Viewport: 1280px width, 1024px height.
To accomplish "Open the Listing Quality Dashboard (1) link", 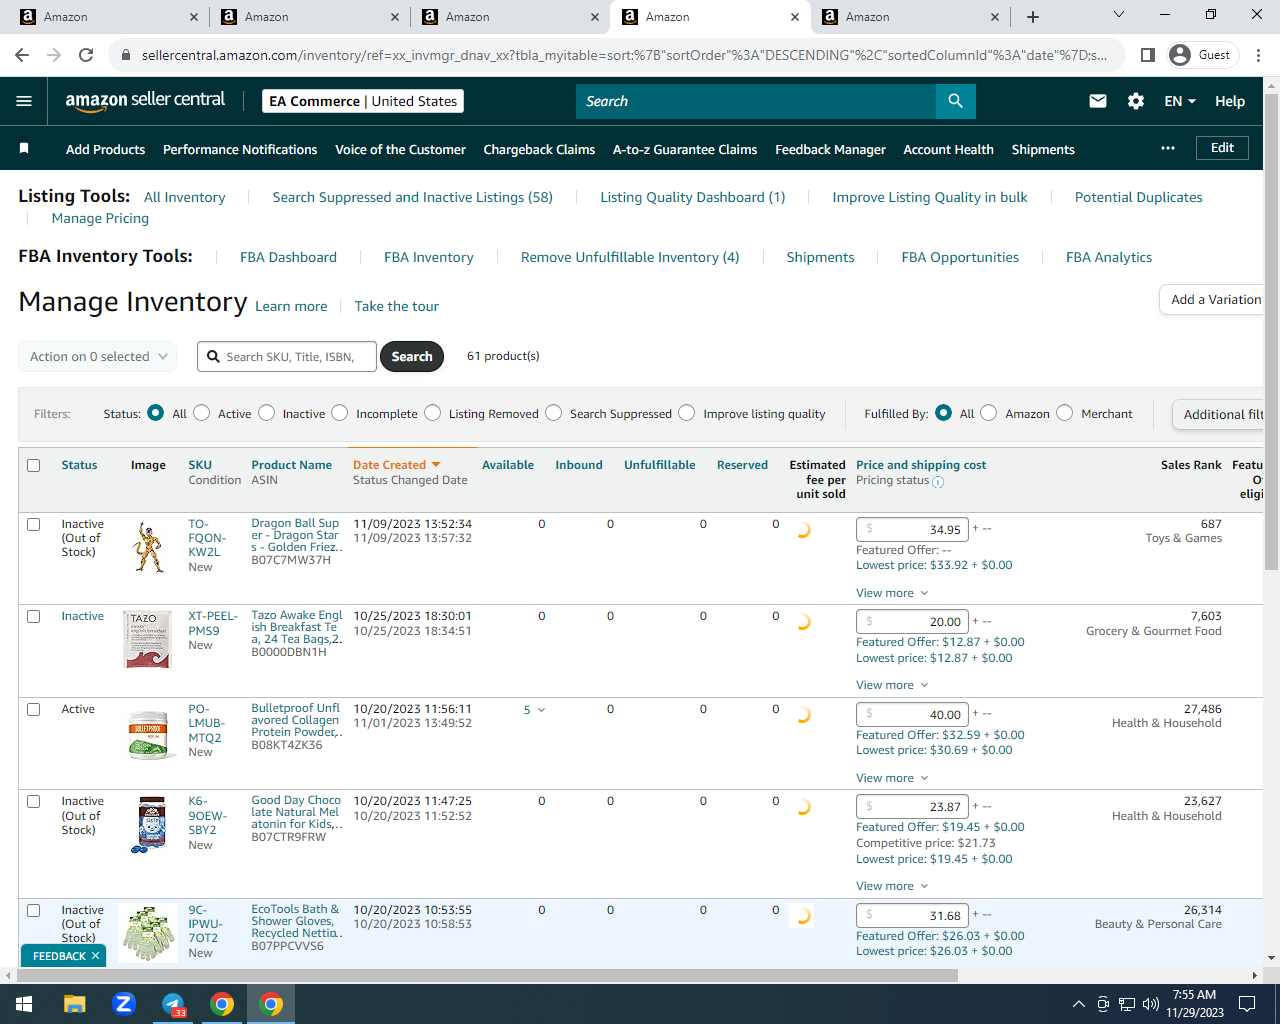I will pos(692,197).
